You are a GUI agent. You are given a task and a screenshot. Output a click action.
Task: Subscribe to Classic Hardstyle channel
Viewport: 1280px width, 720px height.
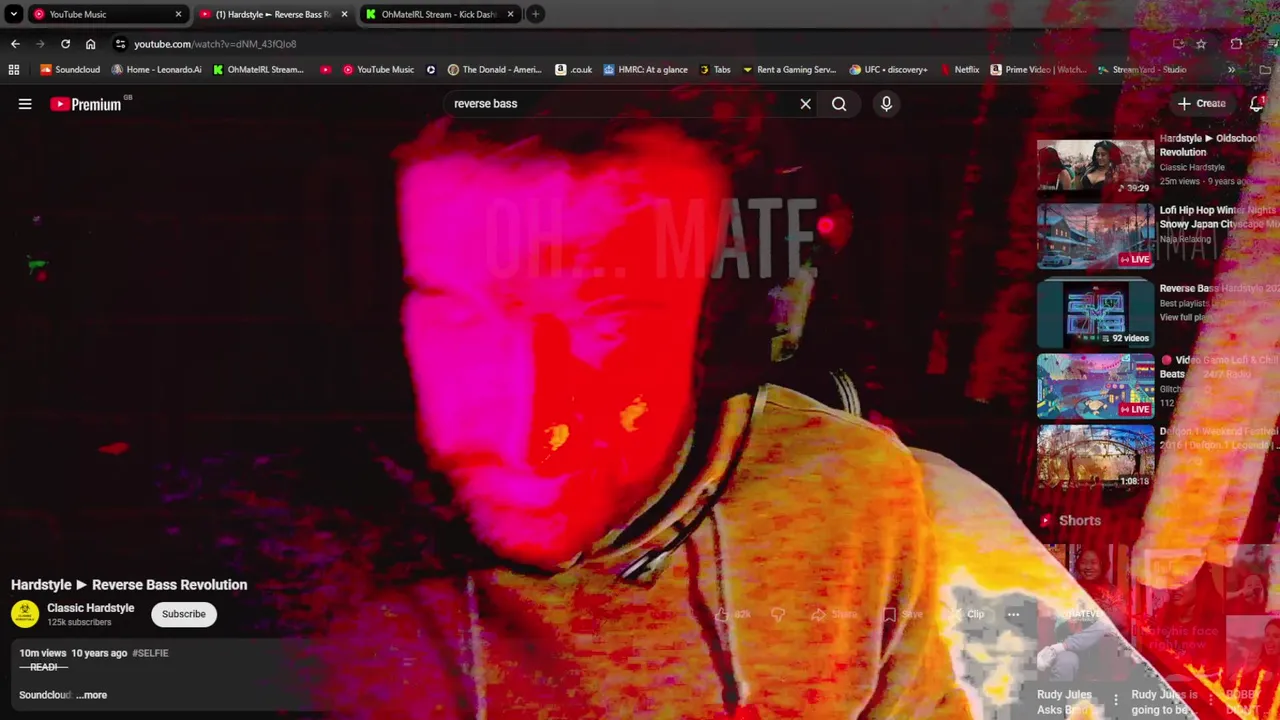click(184, 614)
